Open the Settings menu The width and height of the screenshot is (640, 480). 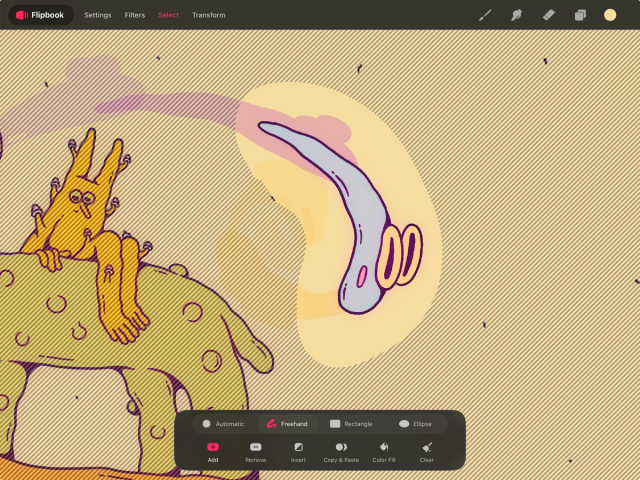point(98,15)
